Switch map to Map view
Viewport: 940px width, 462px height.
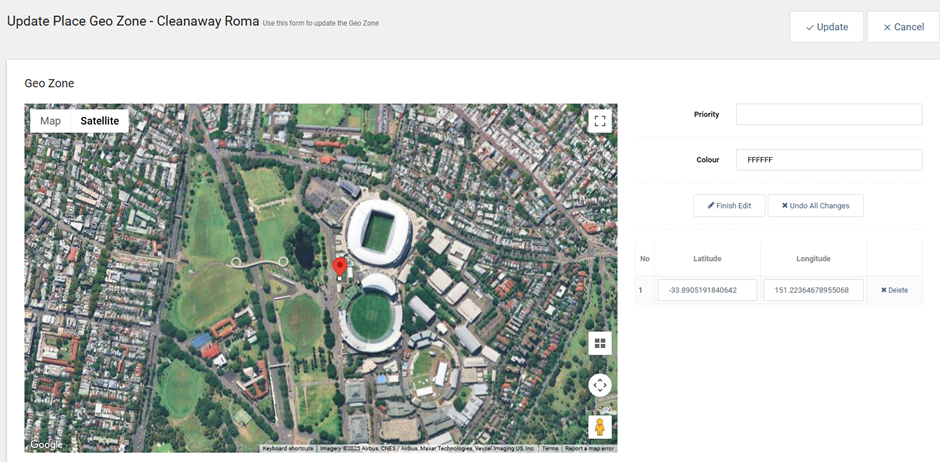coord(50,121)
